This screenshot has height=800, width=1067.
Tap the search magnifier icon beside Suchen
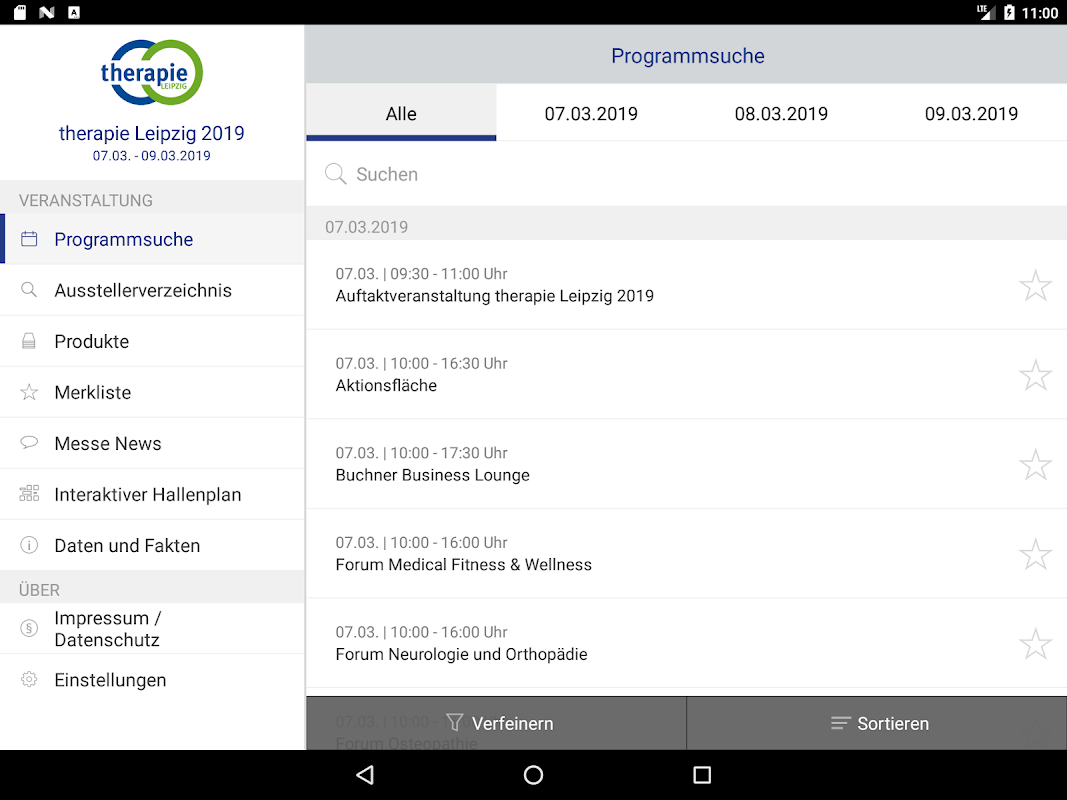coord(335,174)
